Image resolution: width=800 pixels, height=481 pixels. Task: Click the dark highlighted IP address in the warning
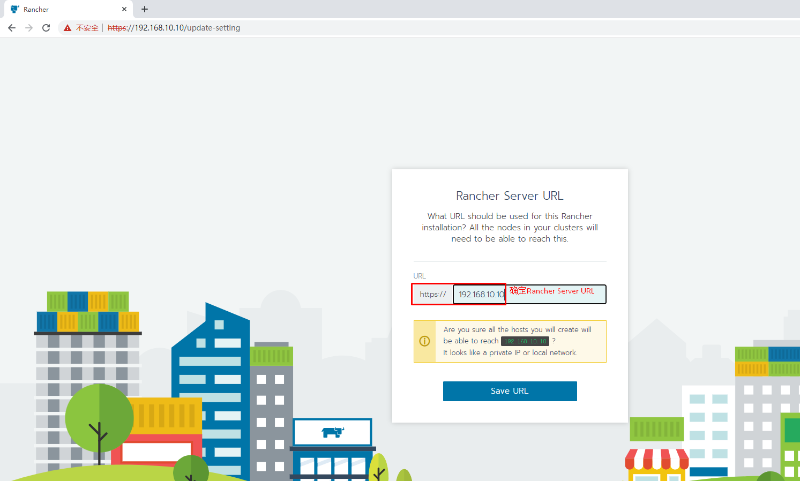click(525, 341)
